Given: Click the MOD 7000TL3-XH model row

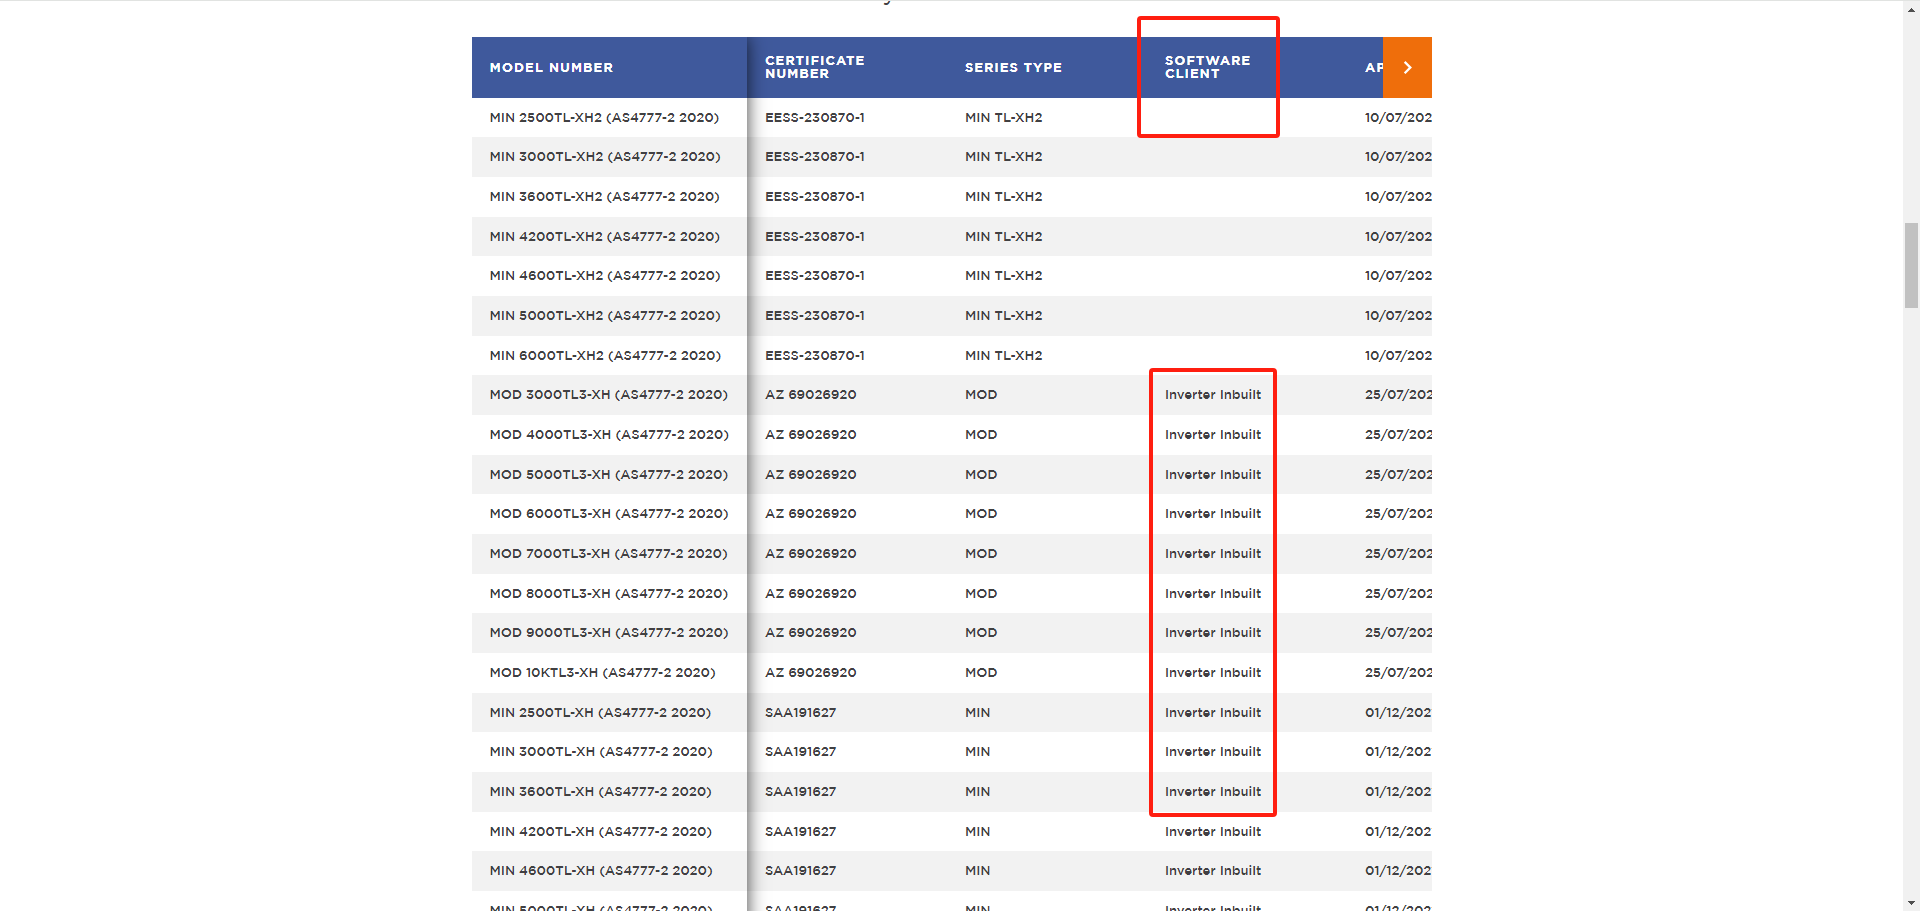Looking at the screenshot, I should coord(608,554).
